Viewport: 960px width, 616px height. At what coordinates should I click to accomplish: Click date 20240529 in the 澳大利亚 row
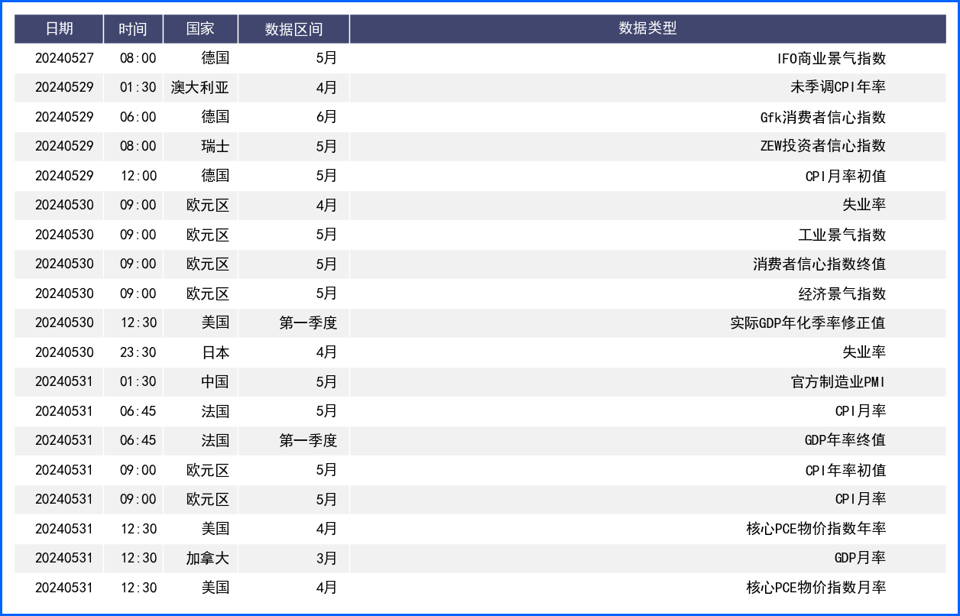pyautogui.click(x=64, y=88)
